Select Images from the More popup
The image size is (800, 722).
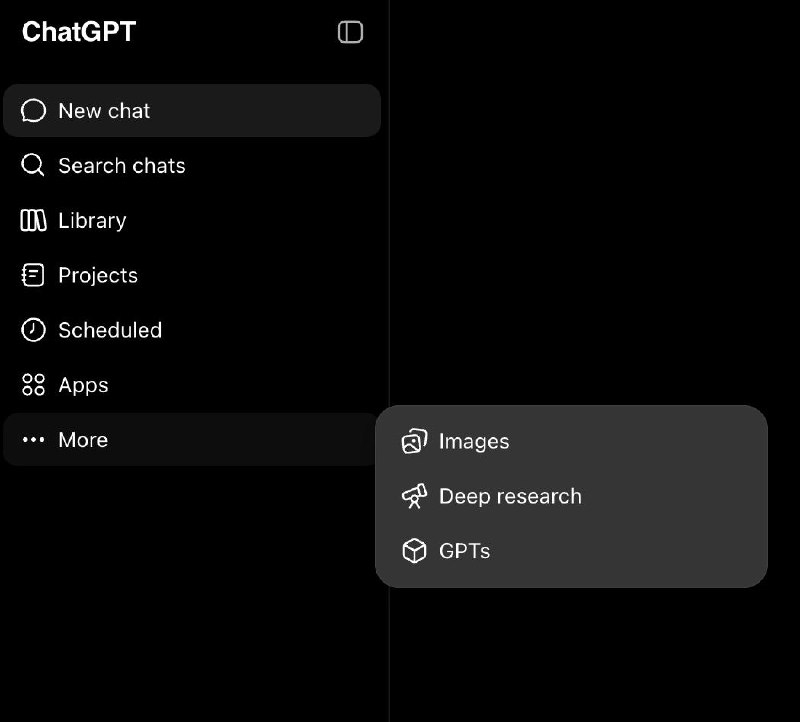tap(571, 441)
